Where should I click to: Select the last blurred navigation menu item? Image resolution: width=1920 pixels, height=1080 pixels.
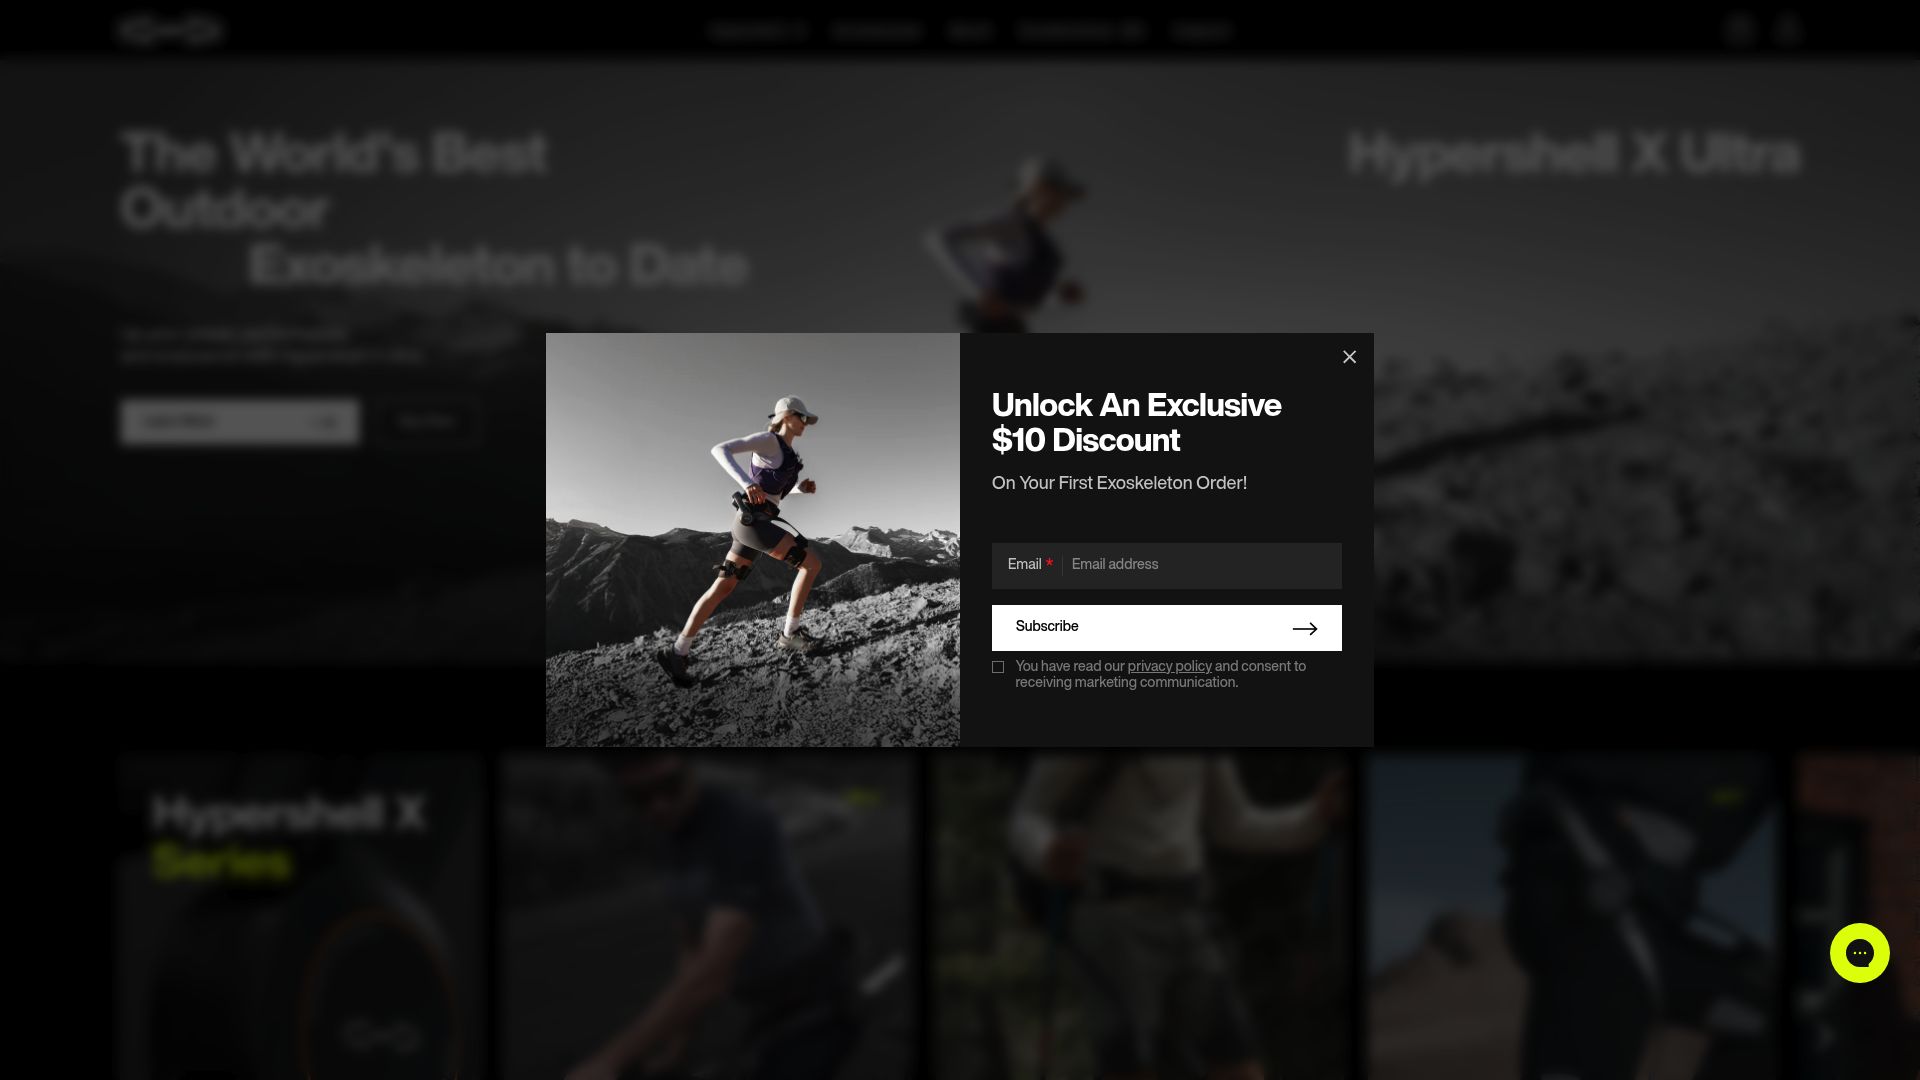click(1201, 31)
